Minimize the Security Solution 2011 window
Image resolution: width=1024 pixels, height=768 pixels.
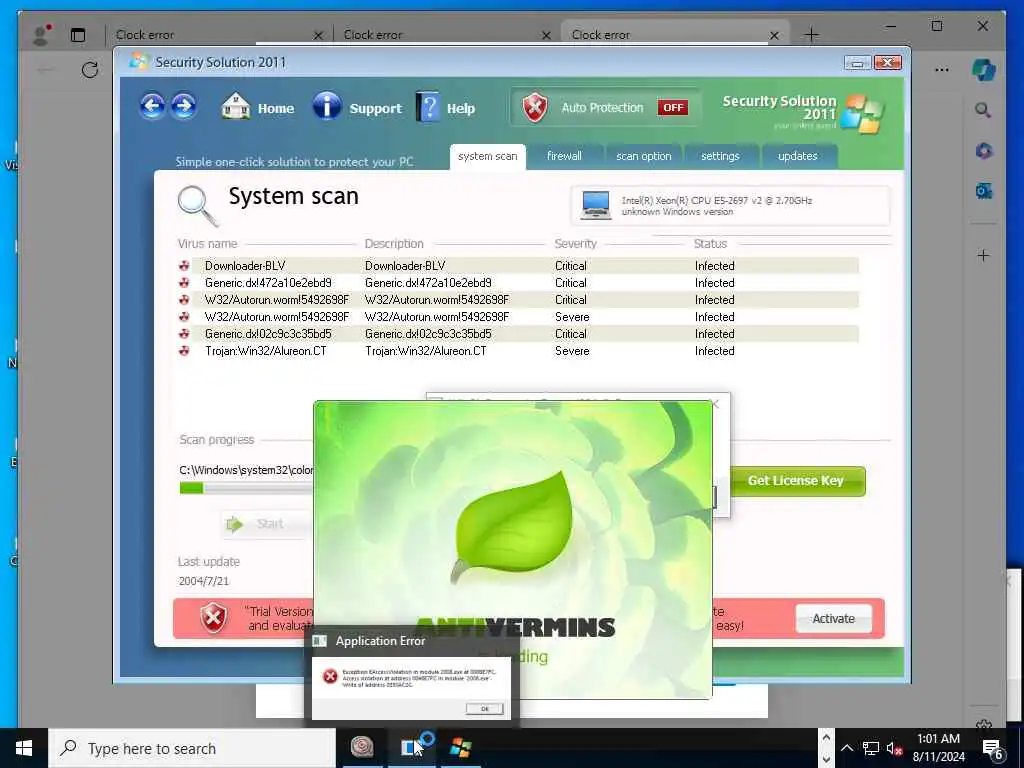tap(857, 63)
